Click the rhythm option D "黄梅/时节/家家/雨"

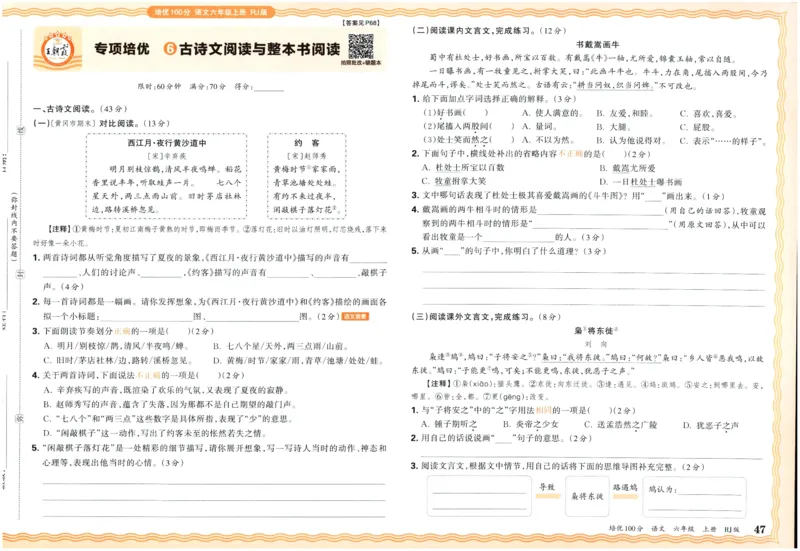pos(298,361)
